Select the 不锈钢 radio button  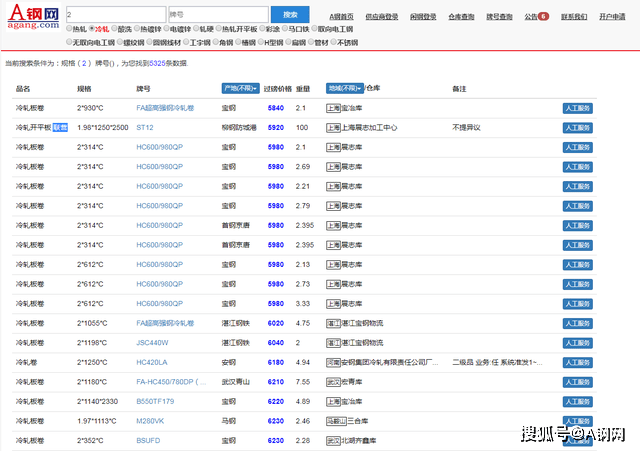(x=333, y=42)
